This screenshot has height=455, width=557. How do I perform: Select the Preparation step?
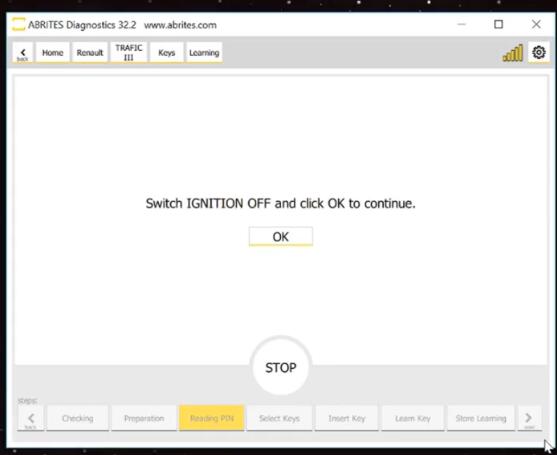tap(144, 418)
